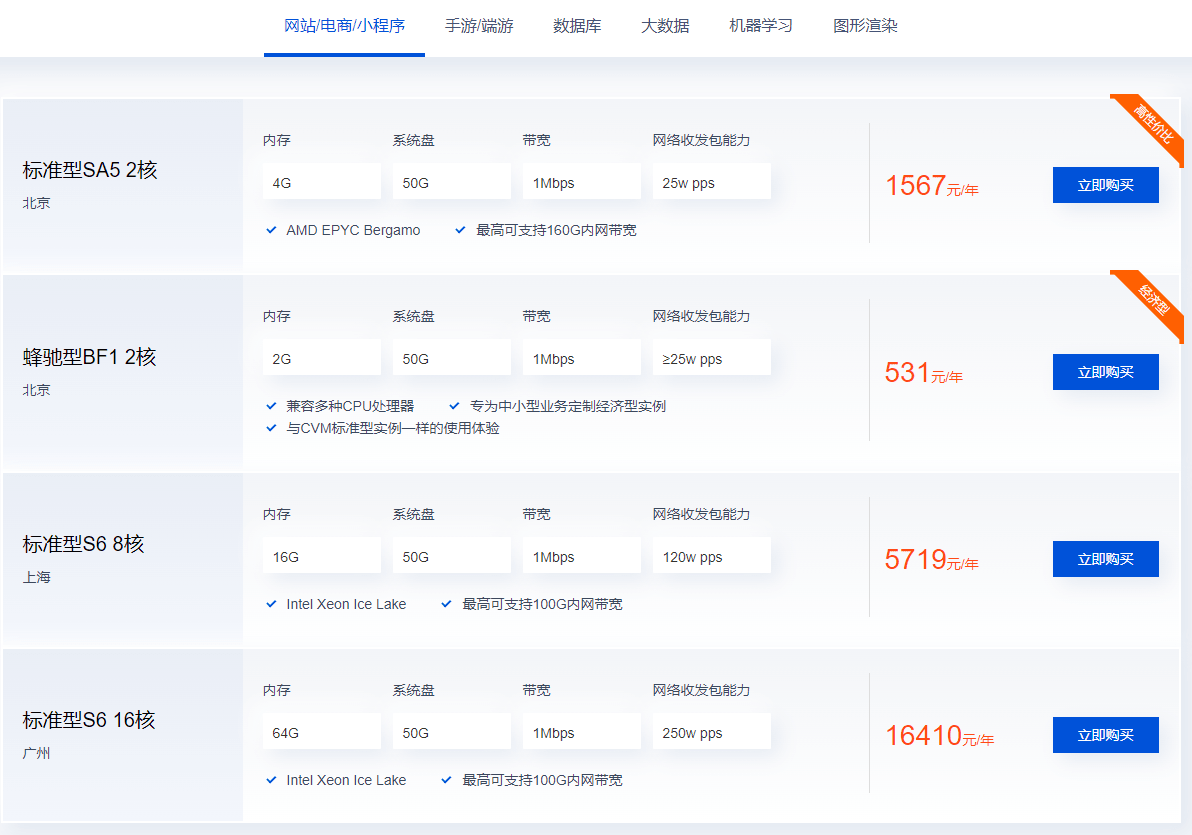Click the 2G memory value box

[x=322, y=358]
